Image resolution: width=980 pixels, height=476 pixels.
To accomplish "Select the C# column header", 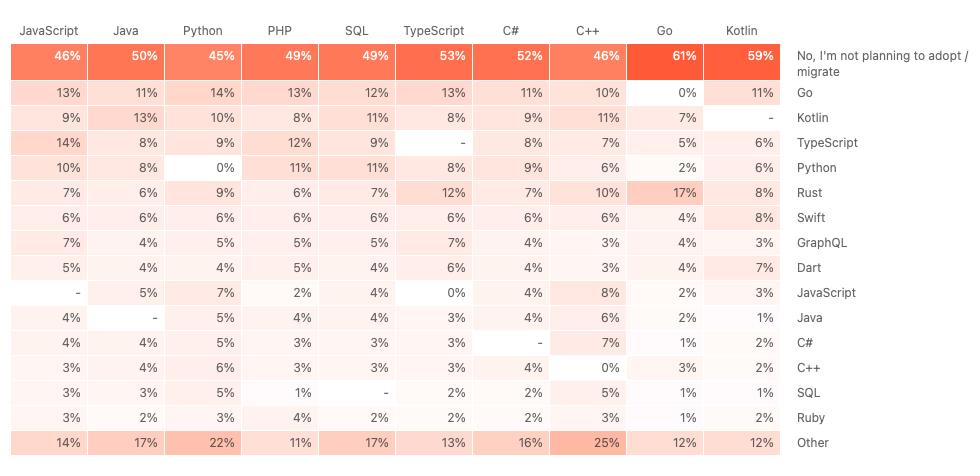I will coord(510,31).
